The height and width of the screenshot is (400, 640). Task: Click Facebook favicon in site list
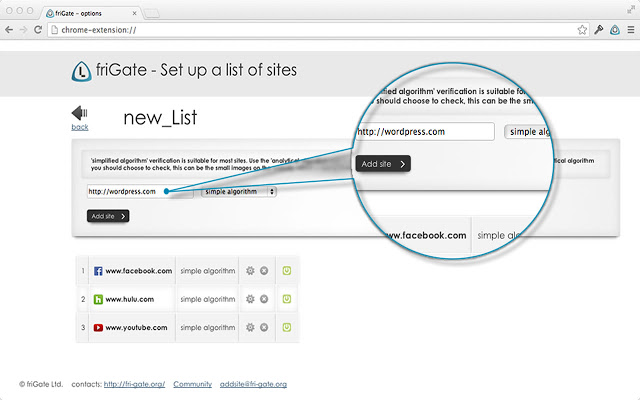pyautogui.click(x=98, y=271)
